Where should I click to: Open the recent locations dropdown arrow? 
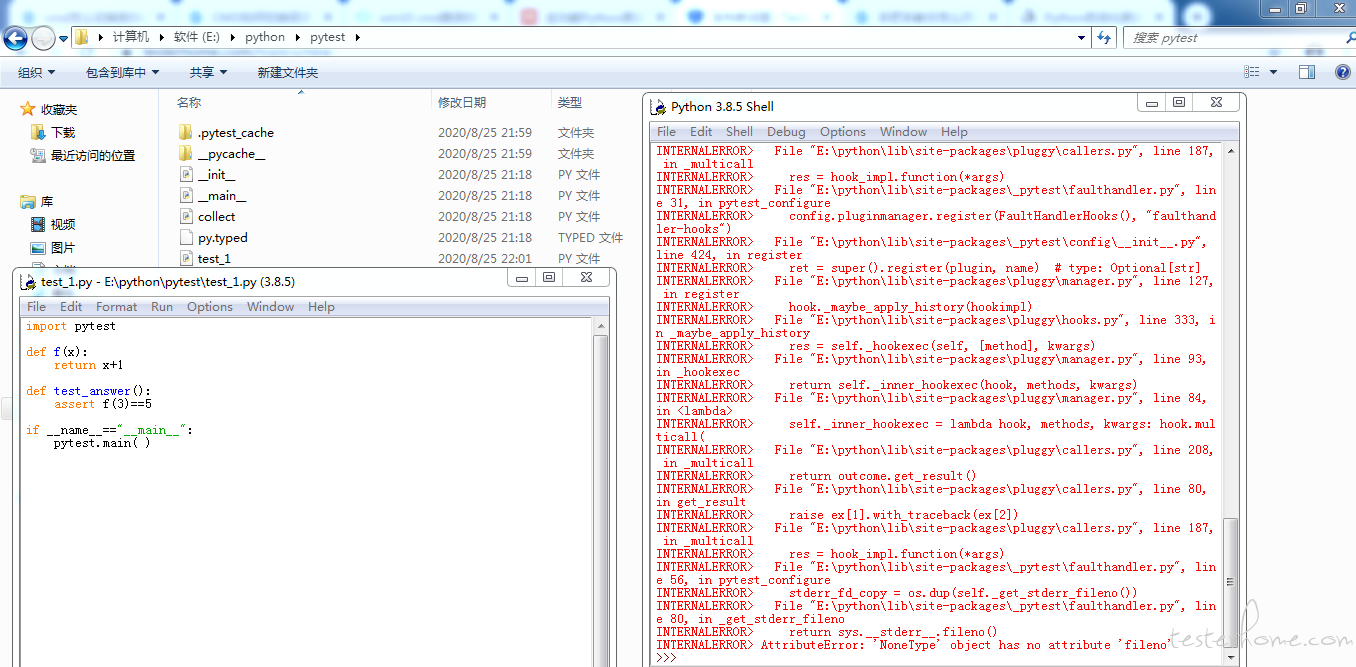pyautogui.click(x=64, y=38)
